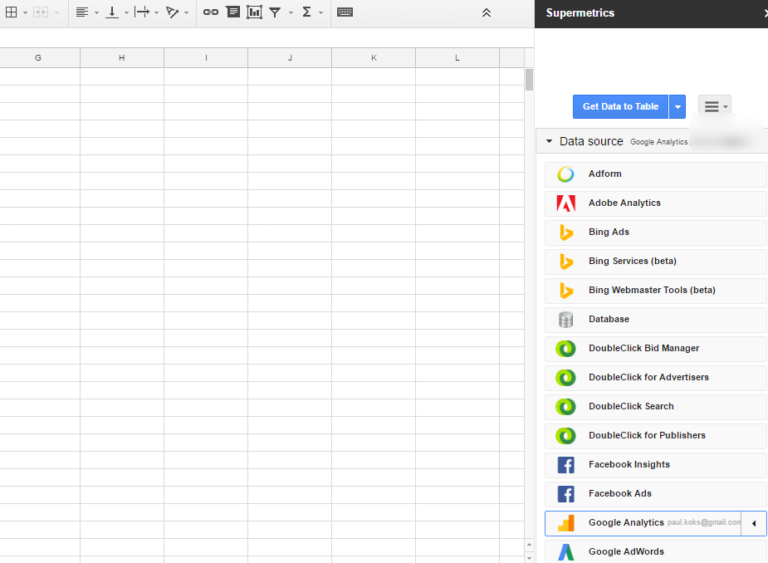Expand text rotation dropdown arrow
768x563 pixels.
click(186, 13)
